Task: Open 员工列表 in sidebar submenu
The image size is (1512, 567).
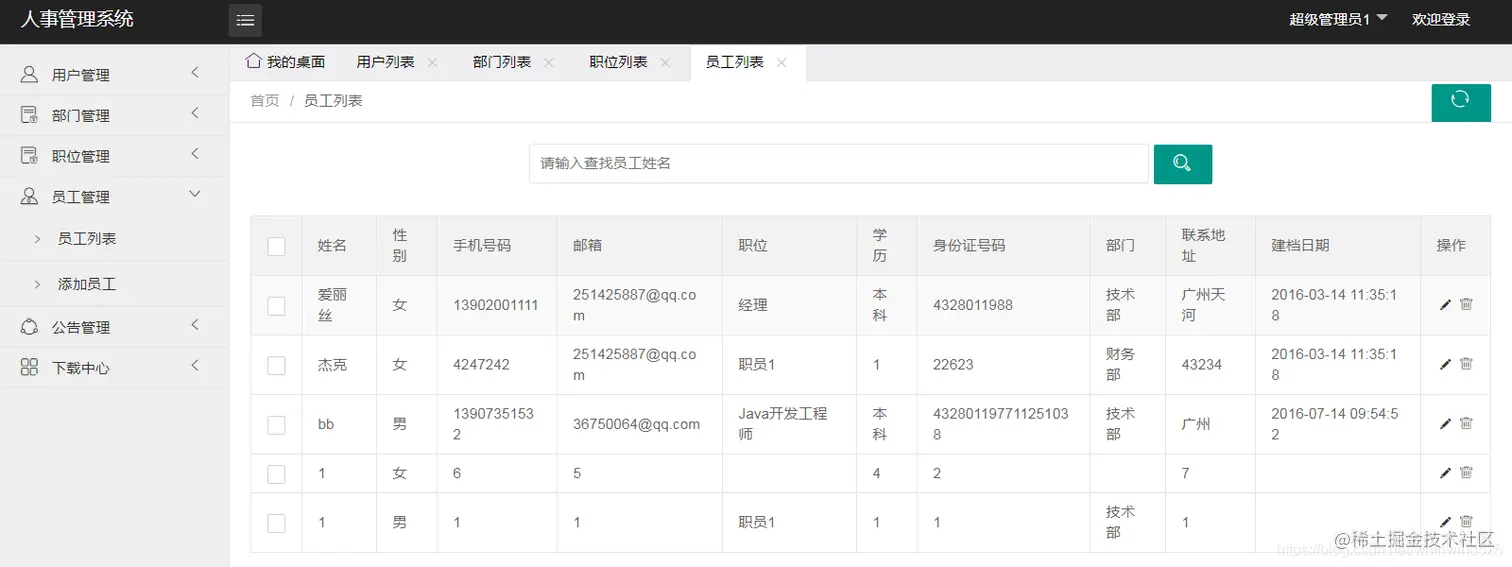Action: [x=87, y=239]
